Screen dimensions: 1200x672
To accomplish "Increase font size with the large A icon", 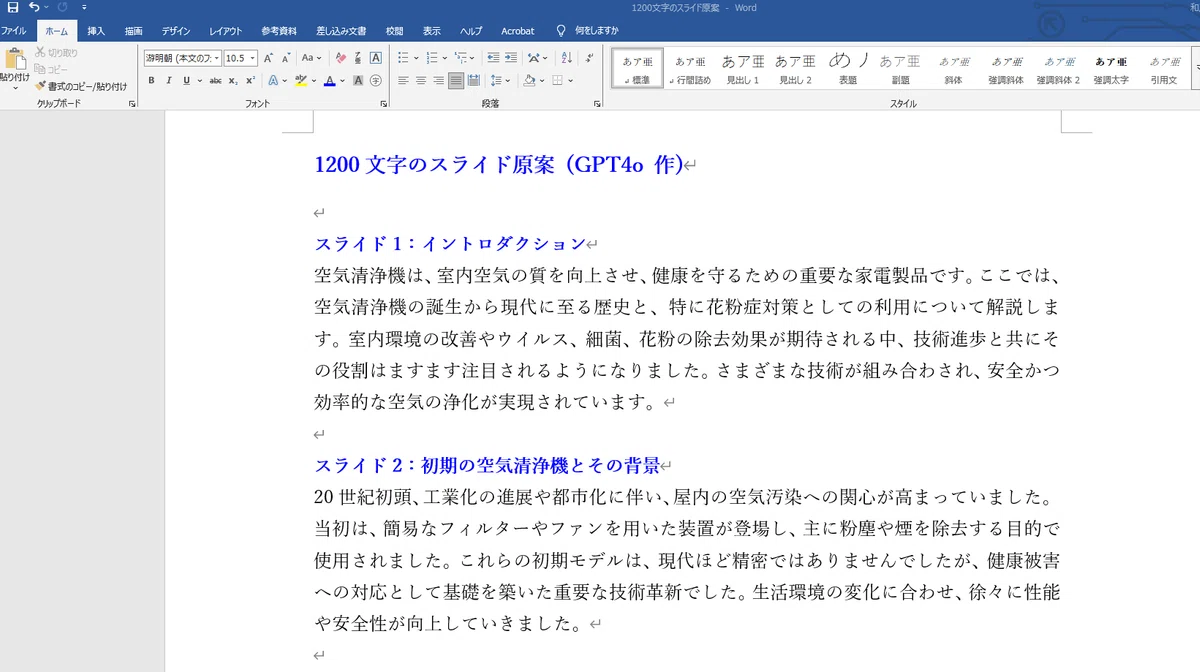I will (269, 58).
